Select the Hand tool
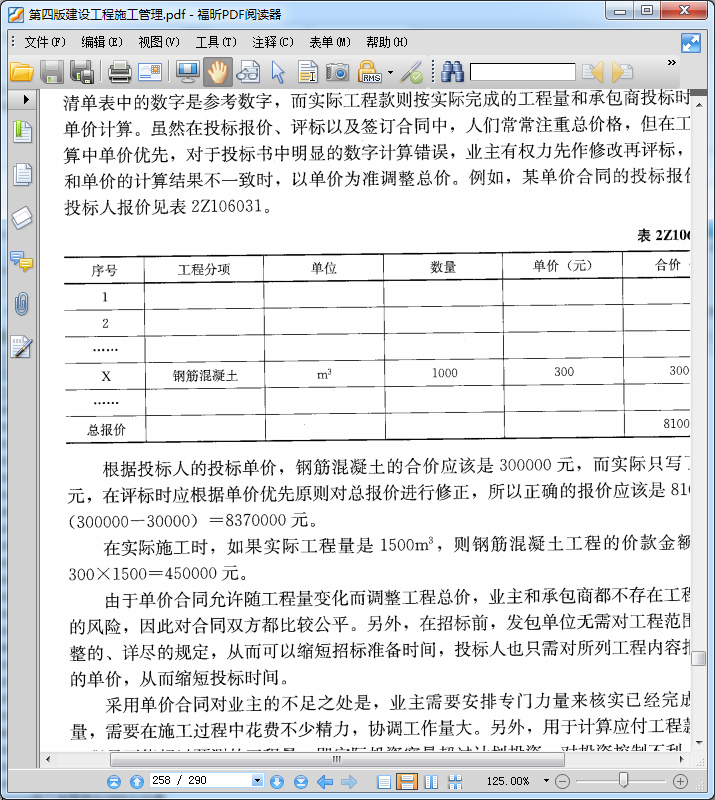The height and width of the screenshot is (800, 715). pyautogui.click(x=217, y=72)
